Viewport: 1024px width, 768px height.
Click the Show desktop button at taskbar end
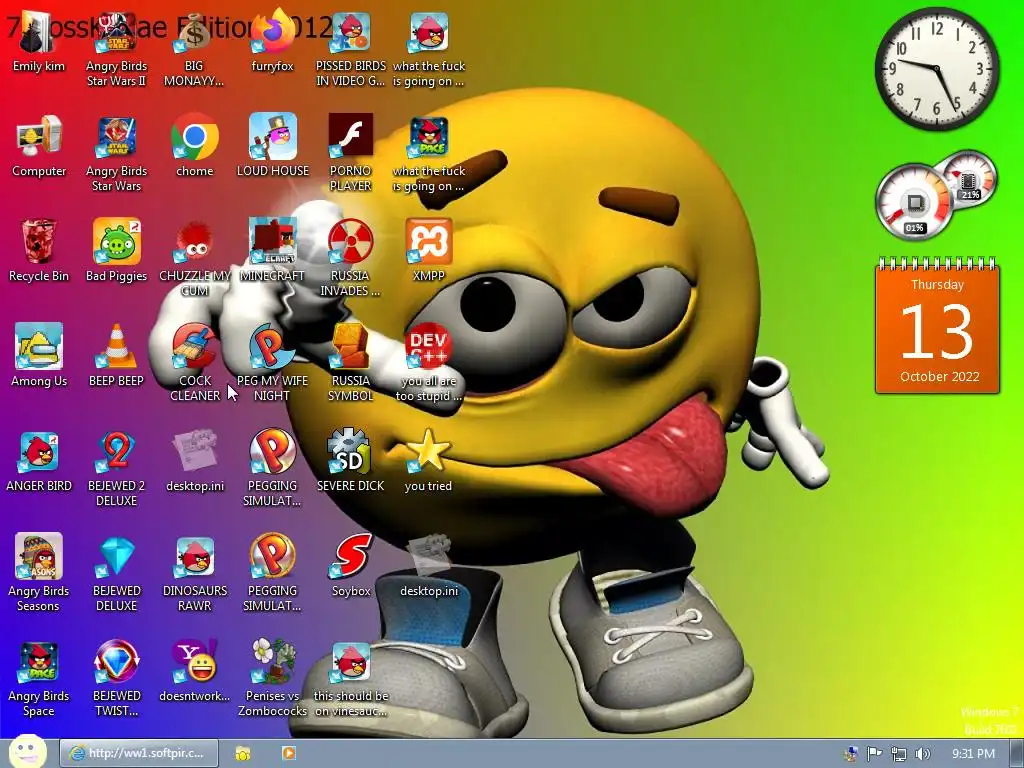click(x=1017, y=754)
